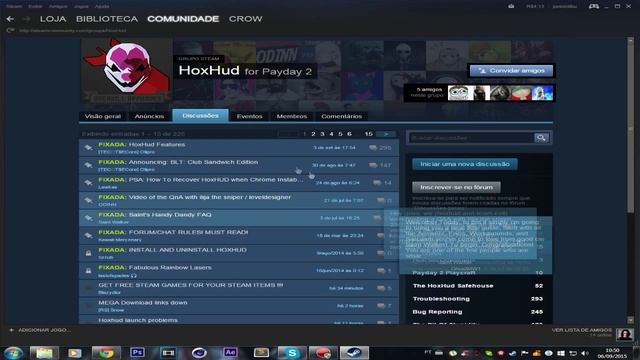The width and height of the screenshot is (640, 360).
Task: Click the taskbar clock and date
Action: [612, 353]
